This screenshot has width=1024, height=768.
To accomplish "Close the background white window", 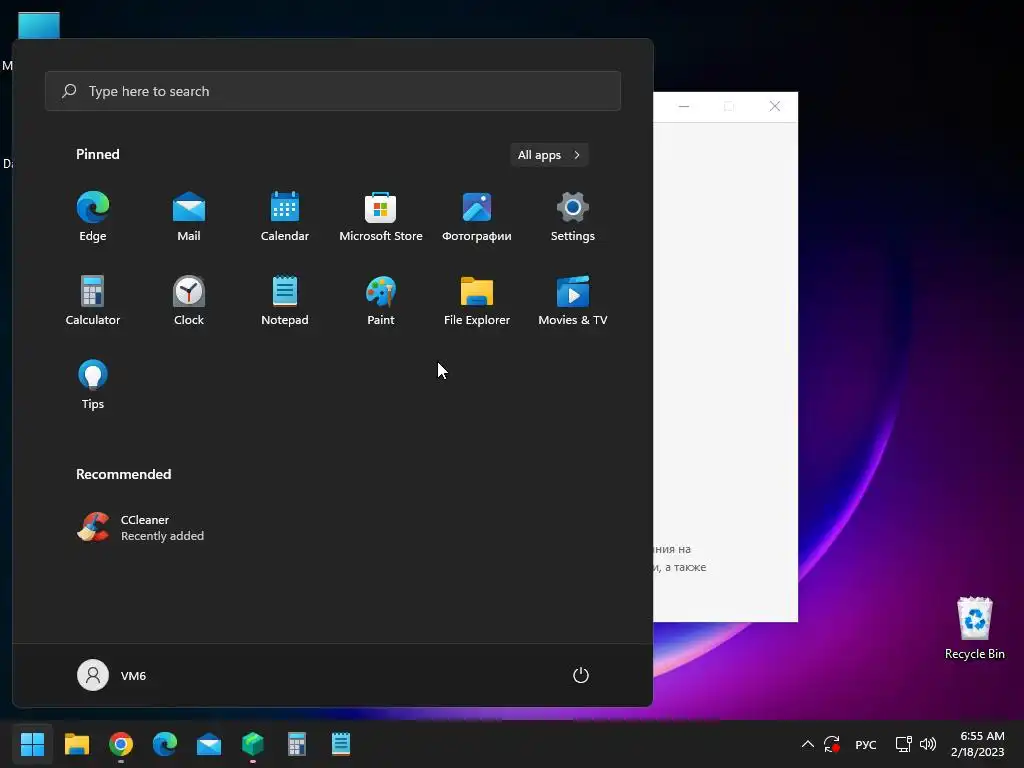I will (x=775, y=106).
